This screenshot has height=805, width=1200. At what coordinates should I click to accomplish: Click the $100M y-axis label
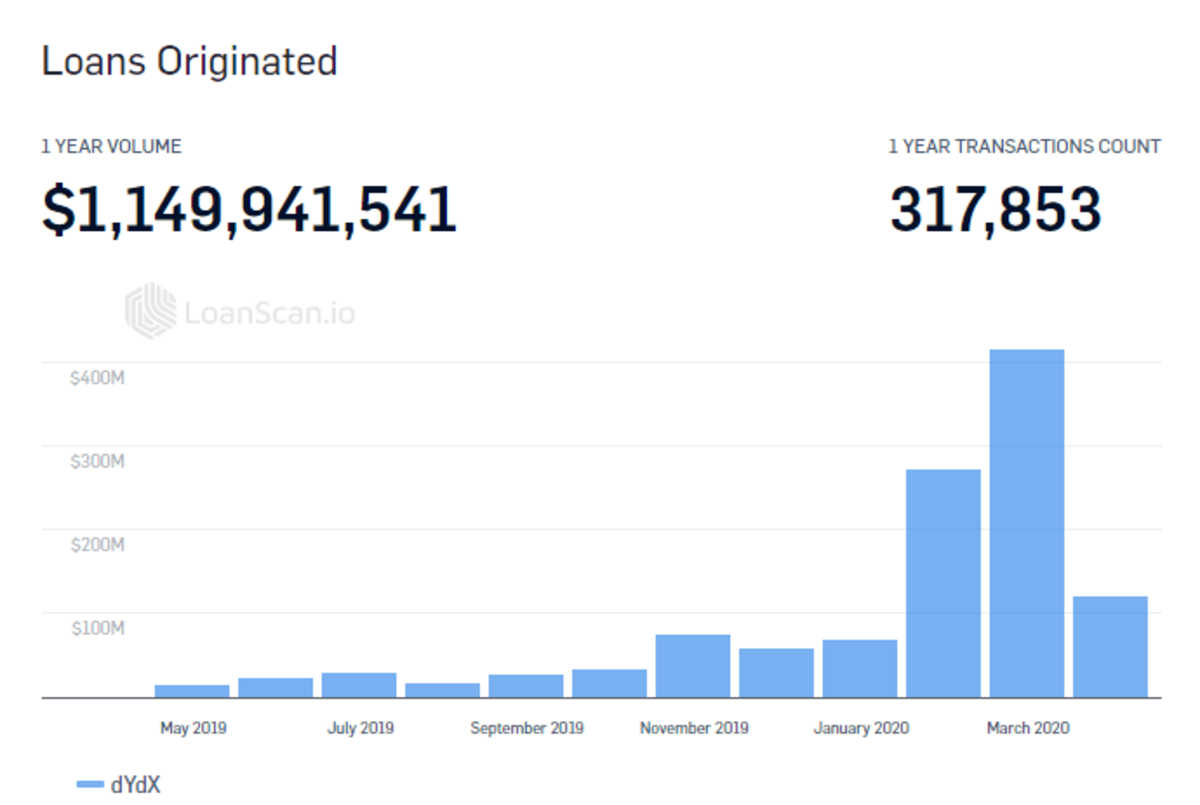(97, 628)
